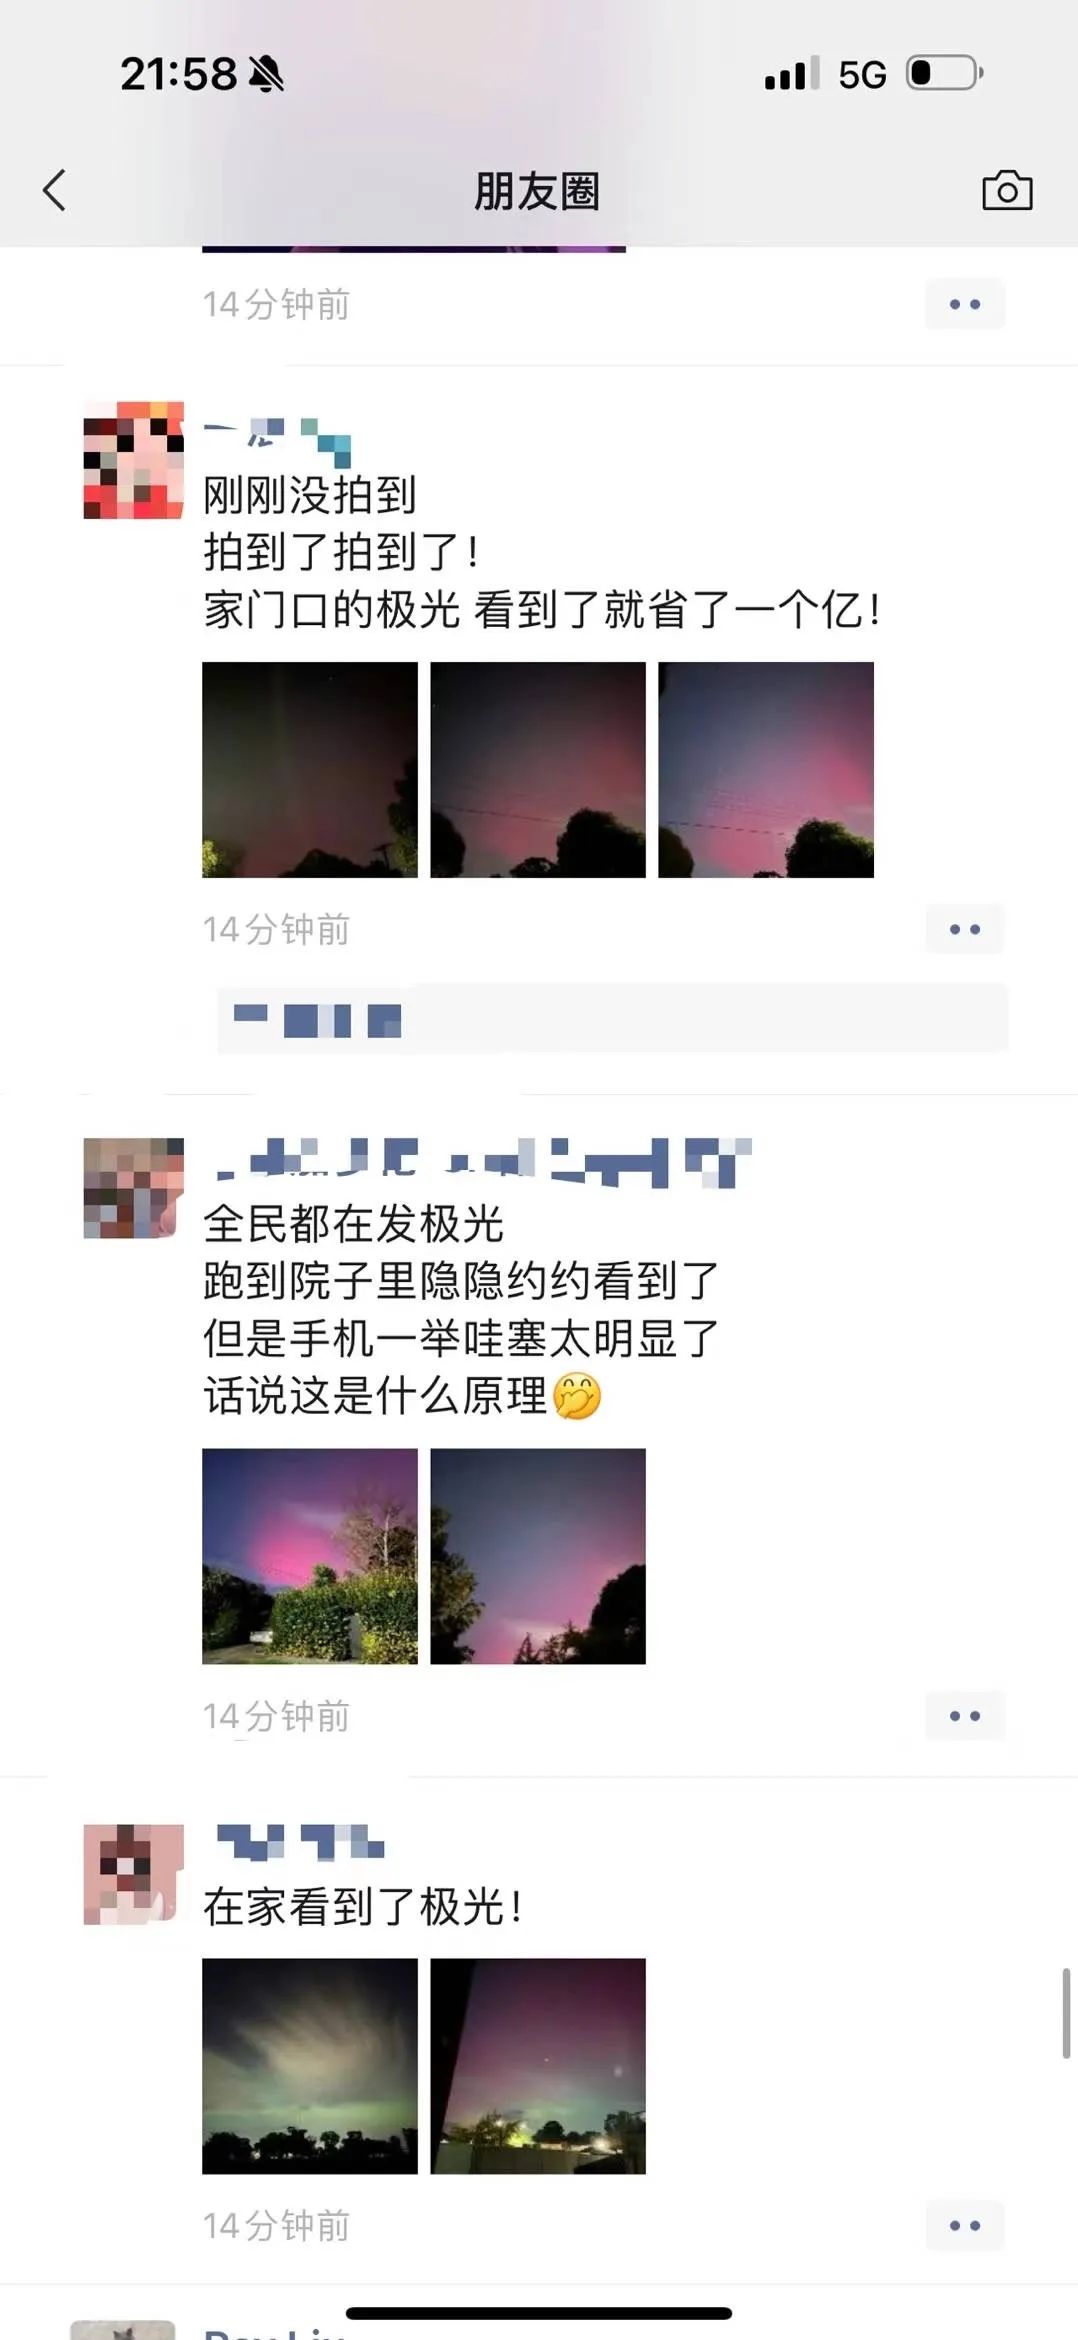This screenshot has width=1078, height=2340.
Task: Tap the blurred username above 在家看到了极光
Action: tap(300, 1842)
